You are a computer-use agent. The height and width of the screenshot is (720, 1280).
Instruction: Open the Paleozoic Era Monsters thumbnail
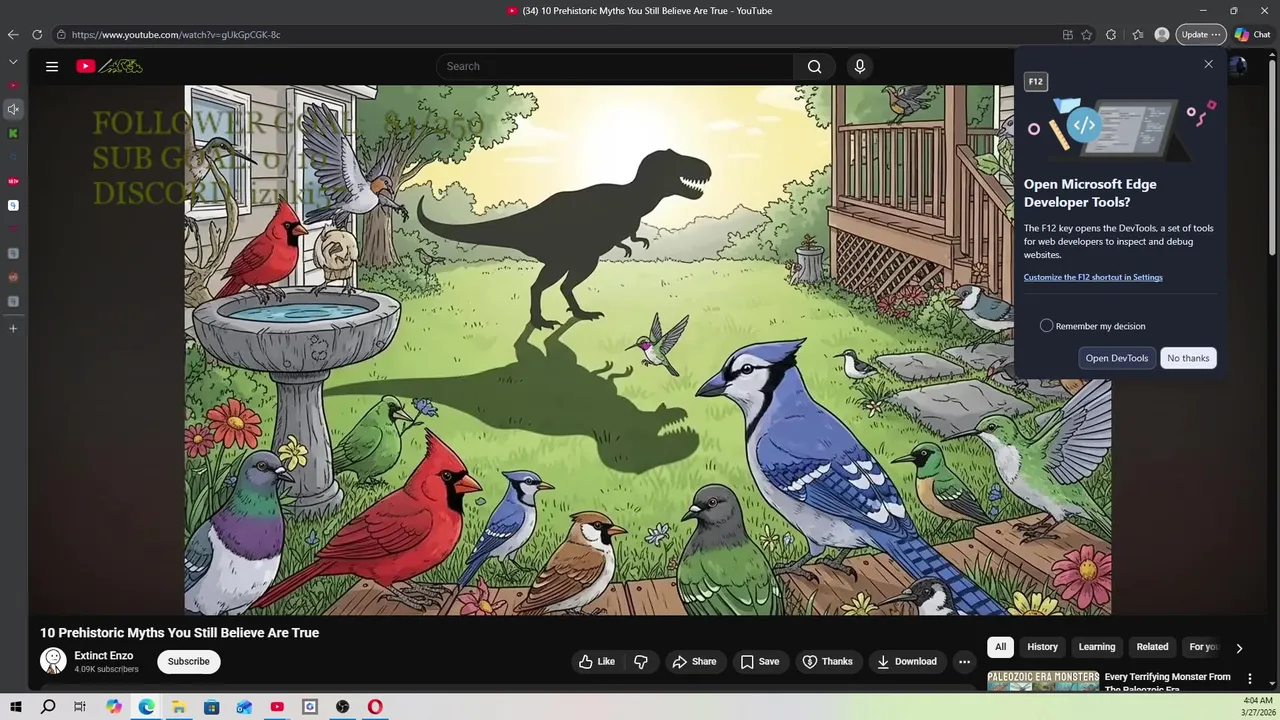point(1043,681)
